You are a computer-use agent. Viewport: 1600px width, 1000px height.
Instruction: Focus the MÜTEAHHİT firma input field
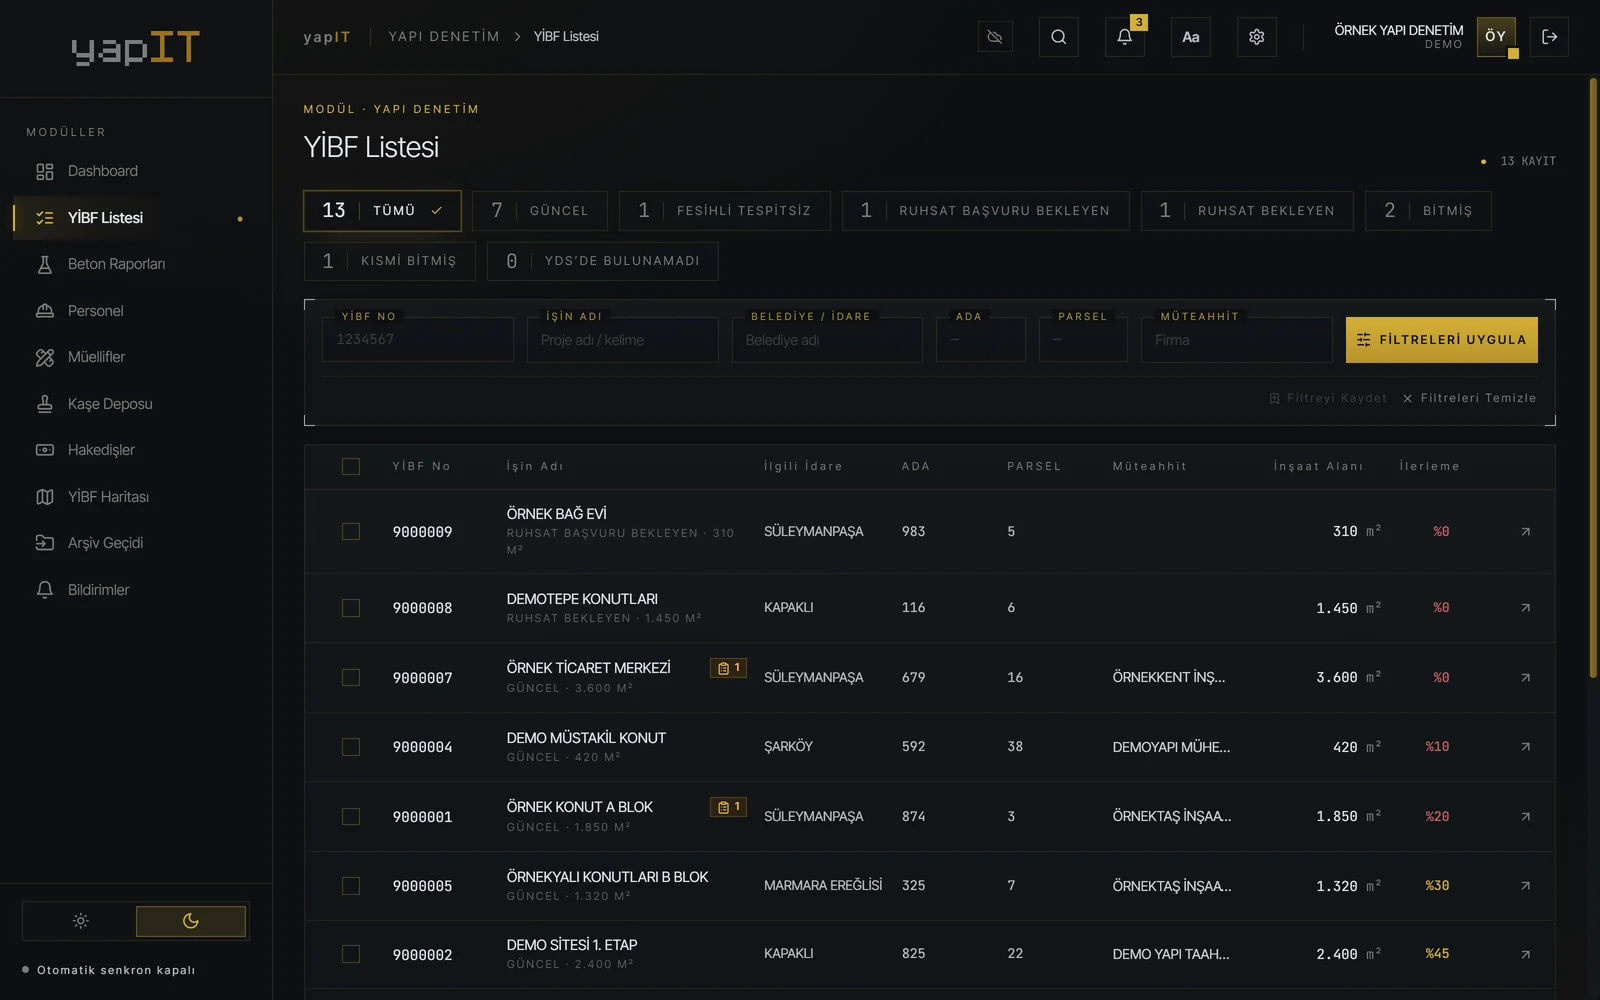click(1236, 340)
